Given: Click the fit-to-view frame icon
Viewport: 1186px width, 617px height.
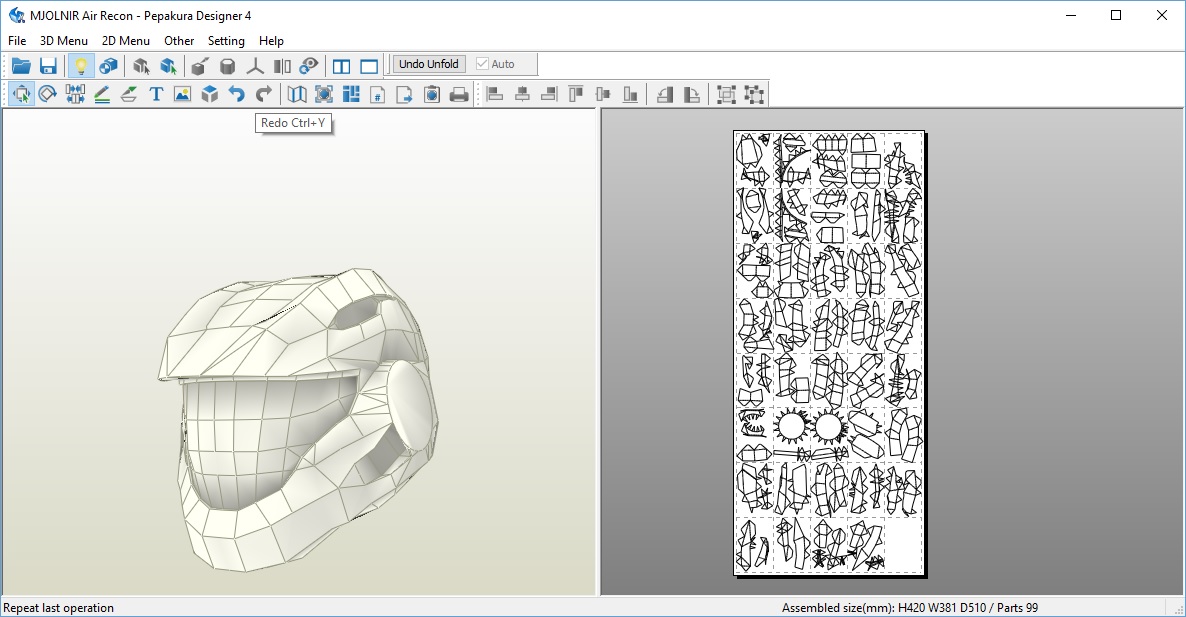Looking at the screenshot, I should (x=324, y=94).
